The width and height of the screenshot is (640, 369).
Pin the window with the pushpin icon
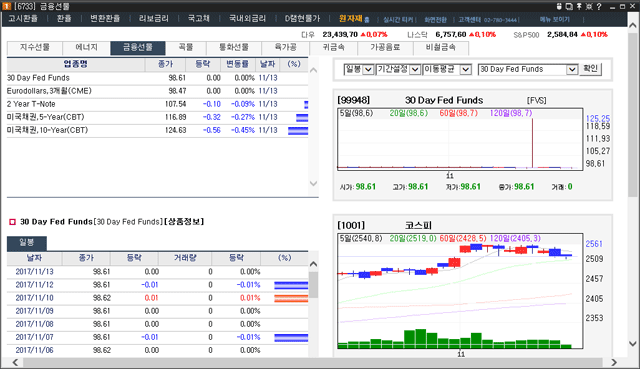click(x=579, y=7)
